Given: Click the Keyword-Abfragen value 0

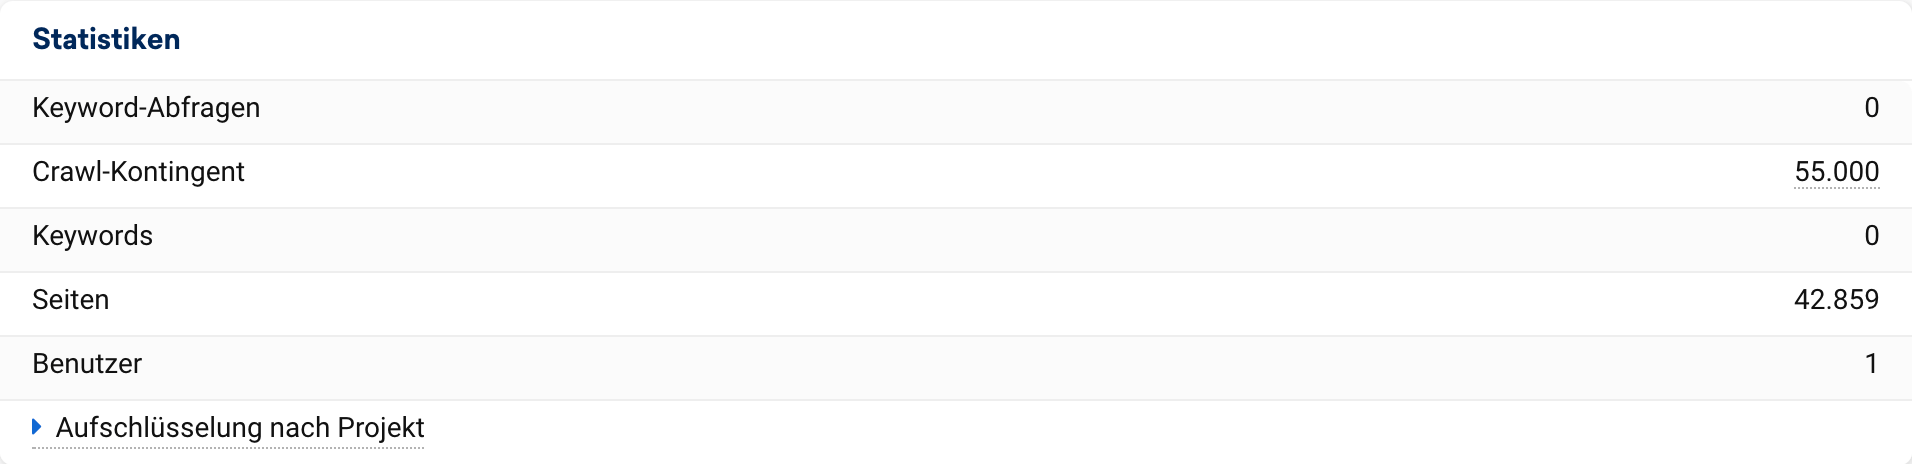Looking at the screenshot, I should pyautogui.click(x=1871, y=108).
